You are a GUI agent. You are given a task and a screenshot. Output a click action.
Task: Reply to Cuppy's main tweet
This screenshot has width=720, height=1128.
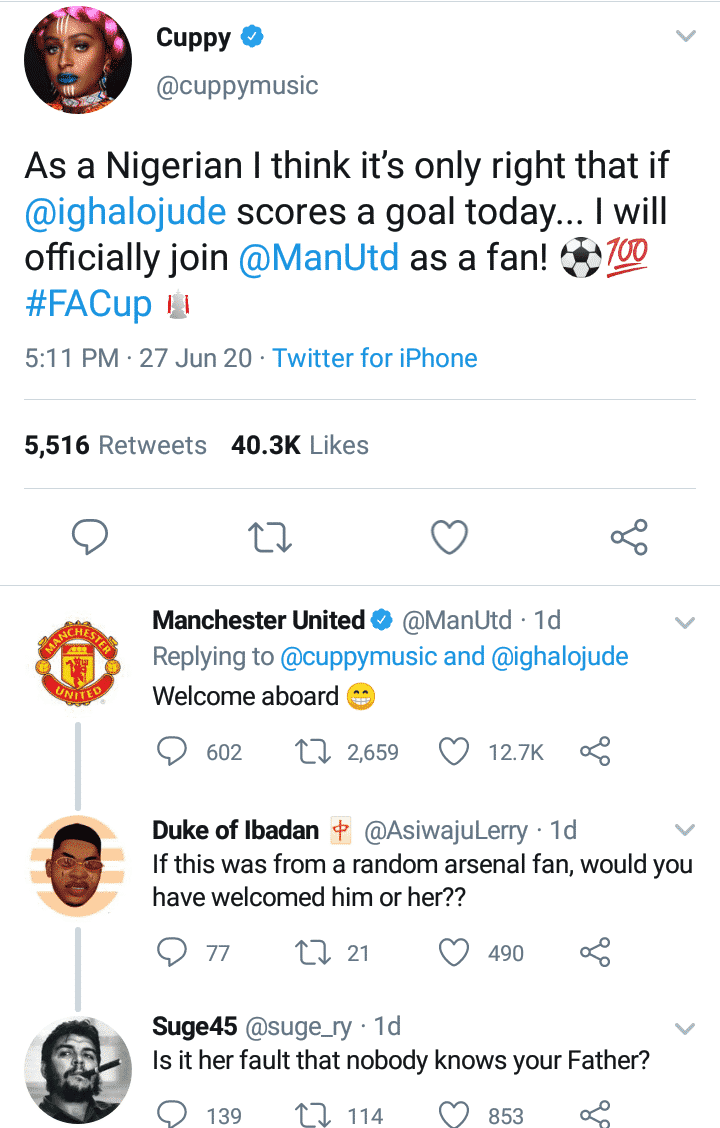click(90, 538)
